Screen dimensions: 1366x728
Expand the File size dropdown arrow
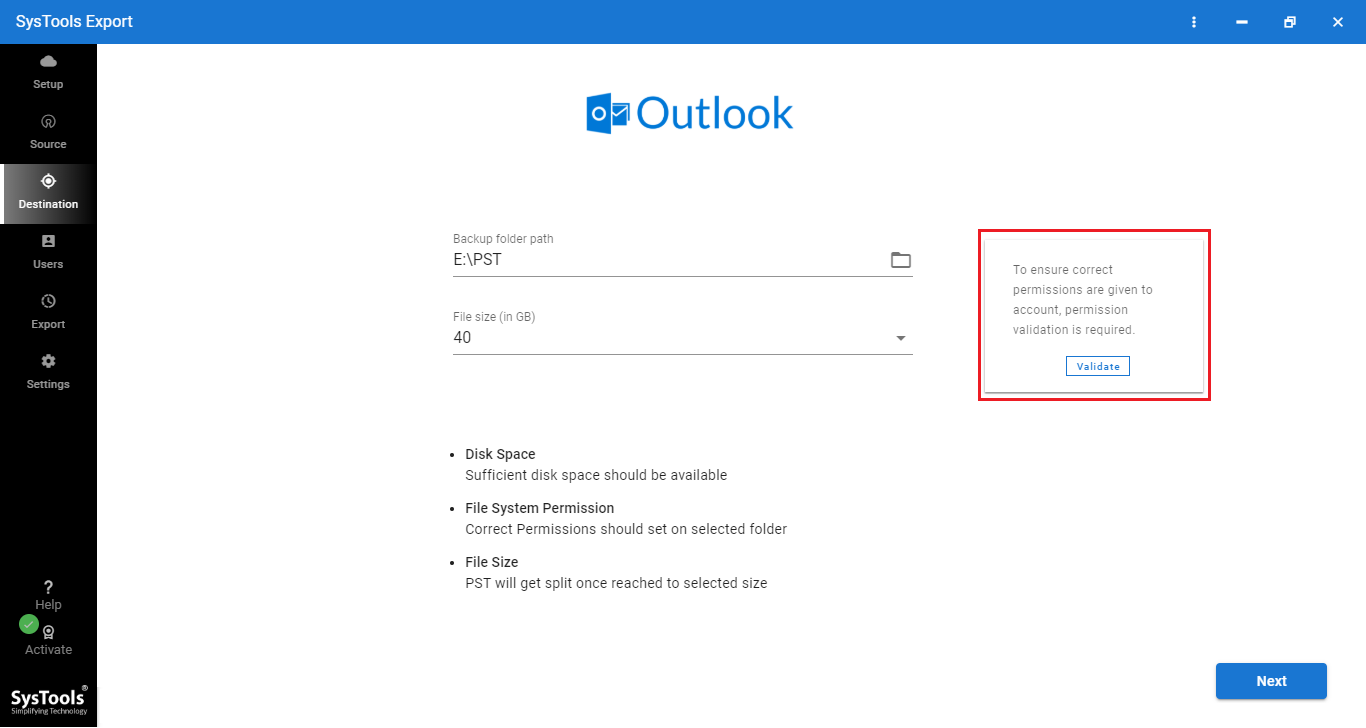[x=901, y=338]
